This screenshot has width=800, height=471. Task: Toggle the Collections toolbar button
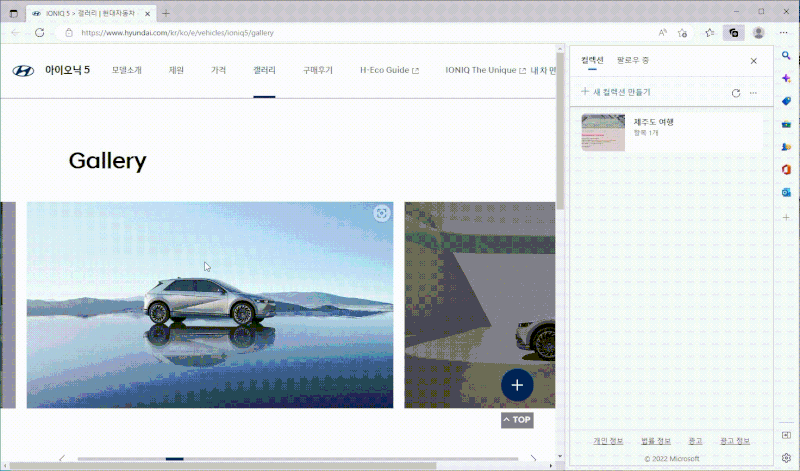tap(734, 33)
